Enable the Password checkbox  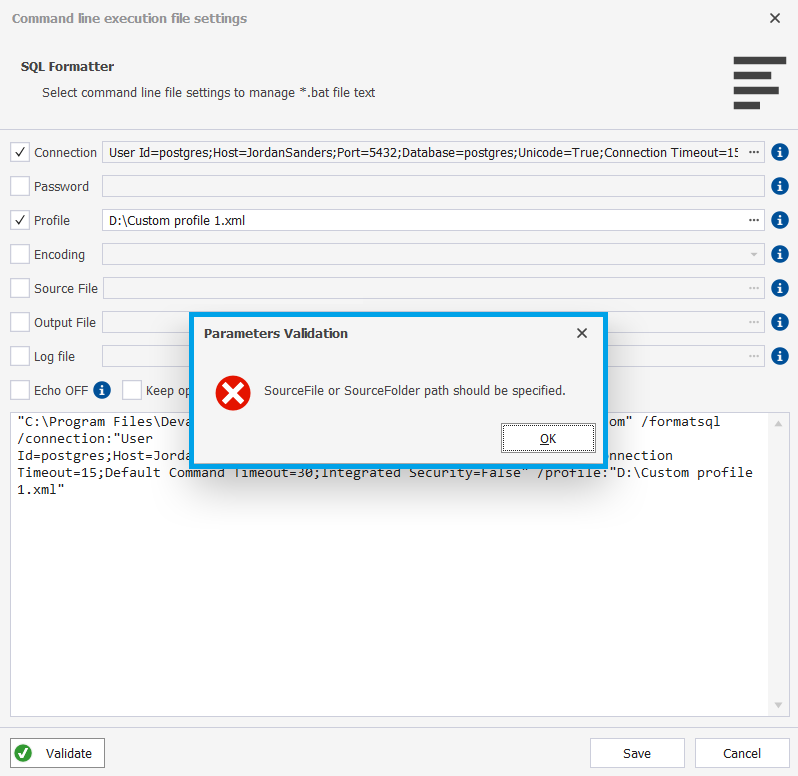[20, 186]
